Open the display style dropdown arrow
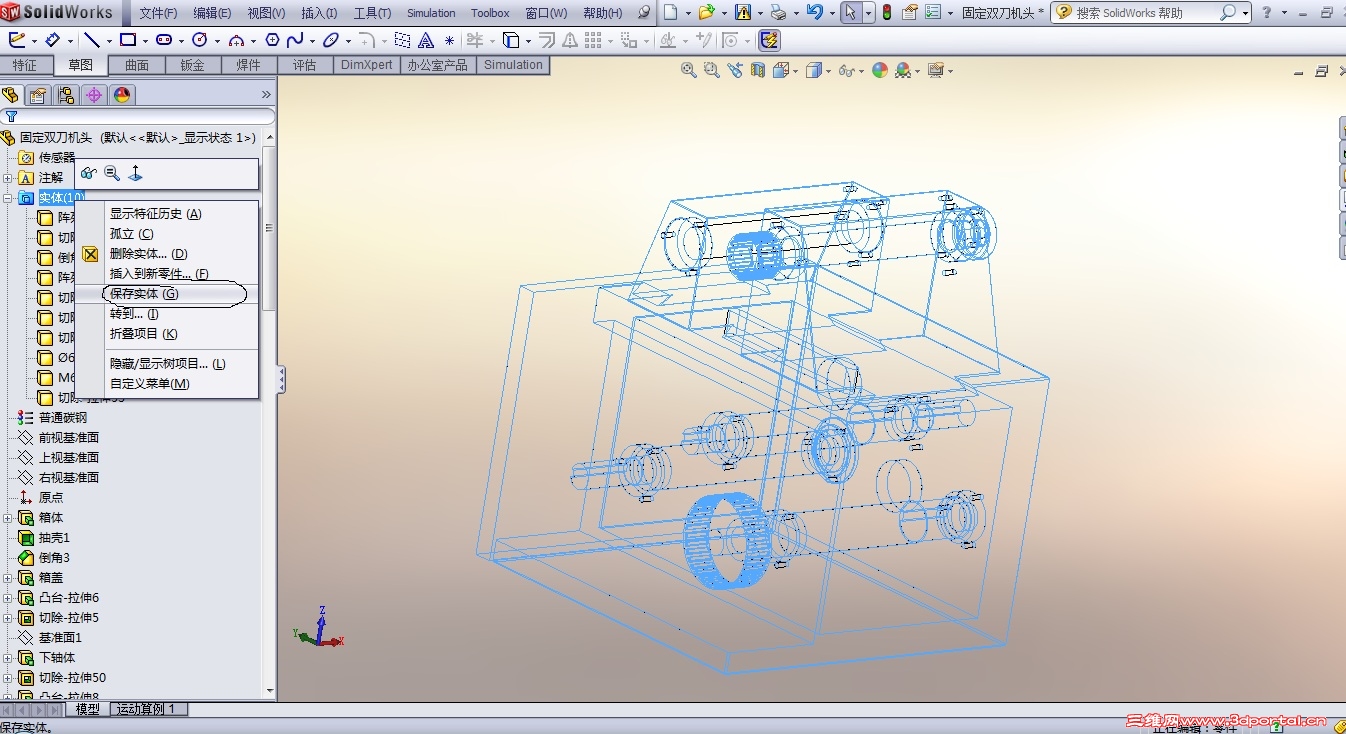1346x734 pixels. point(829,71)
